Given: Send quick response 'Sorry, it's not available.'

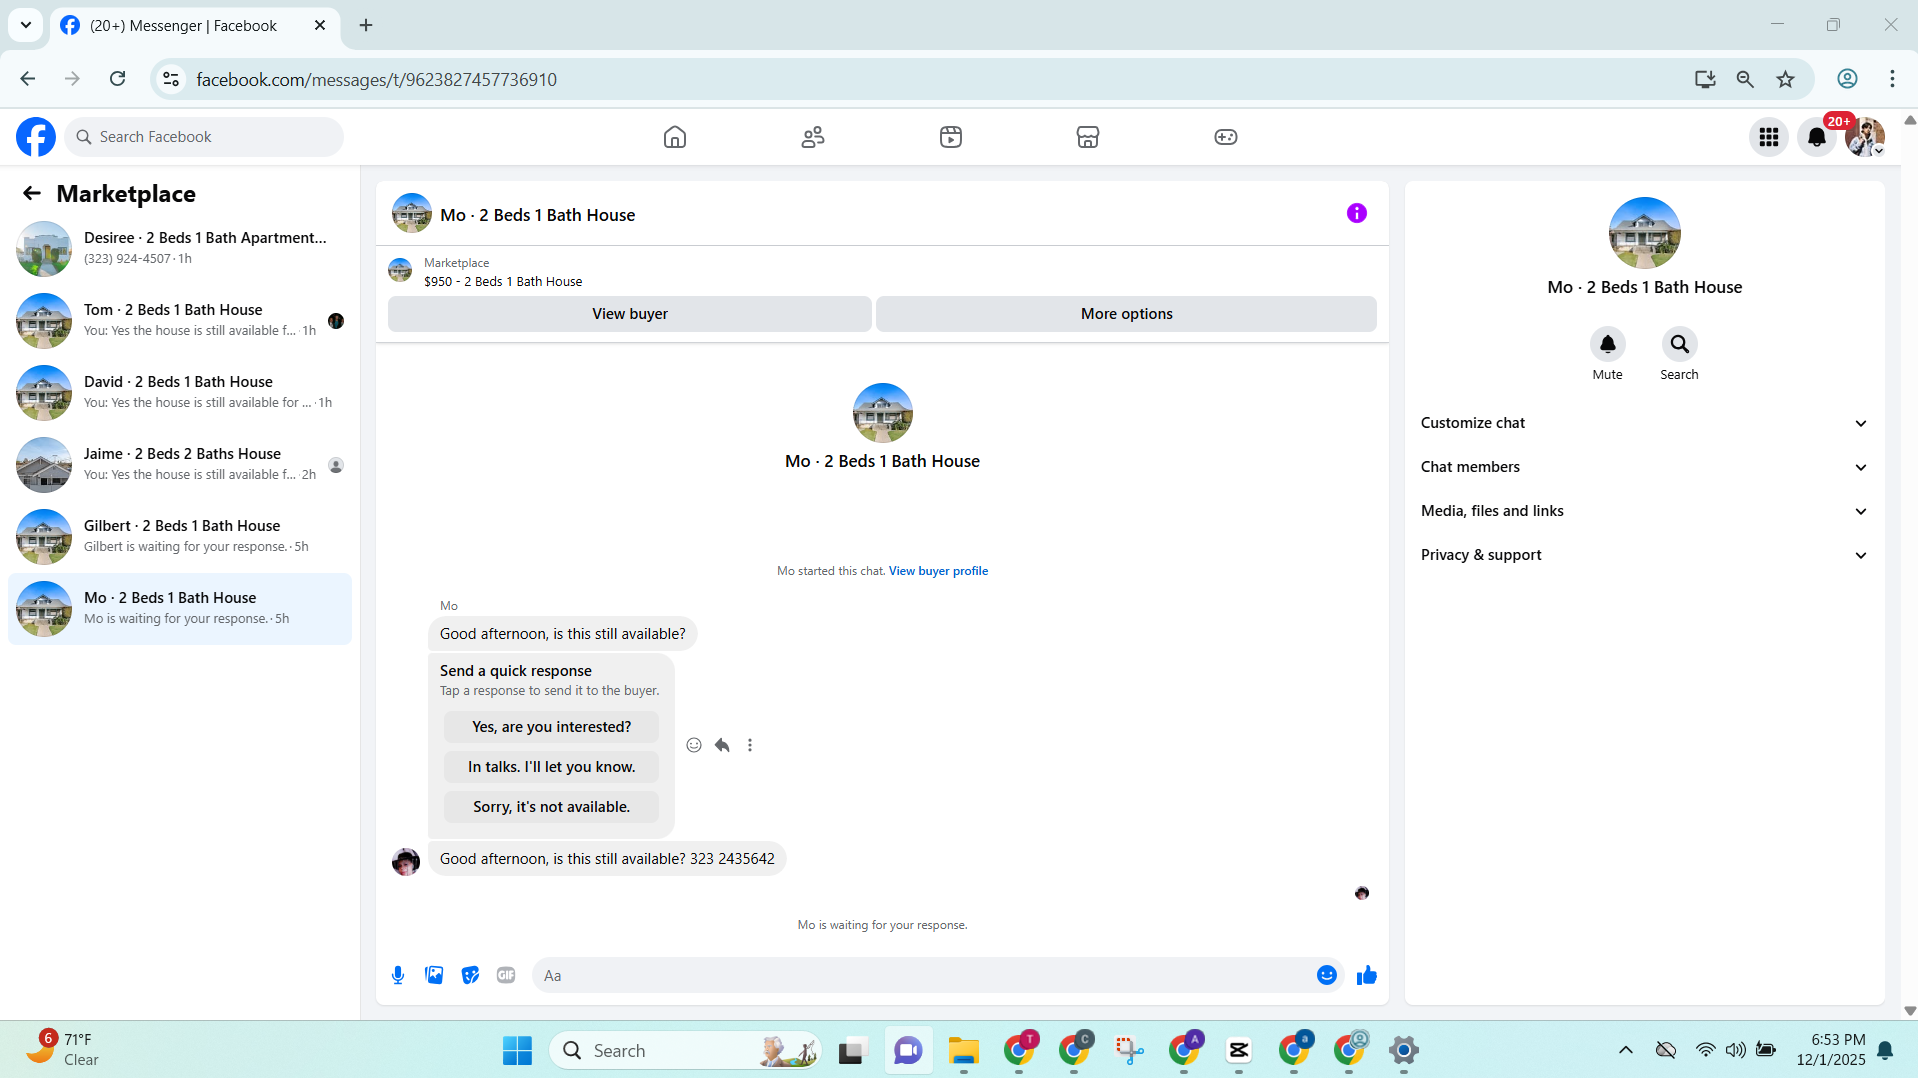Looking at the screenshot, I should click(x=552, y=807).
